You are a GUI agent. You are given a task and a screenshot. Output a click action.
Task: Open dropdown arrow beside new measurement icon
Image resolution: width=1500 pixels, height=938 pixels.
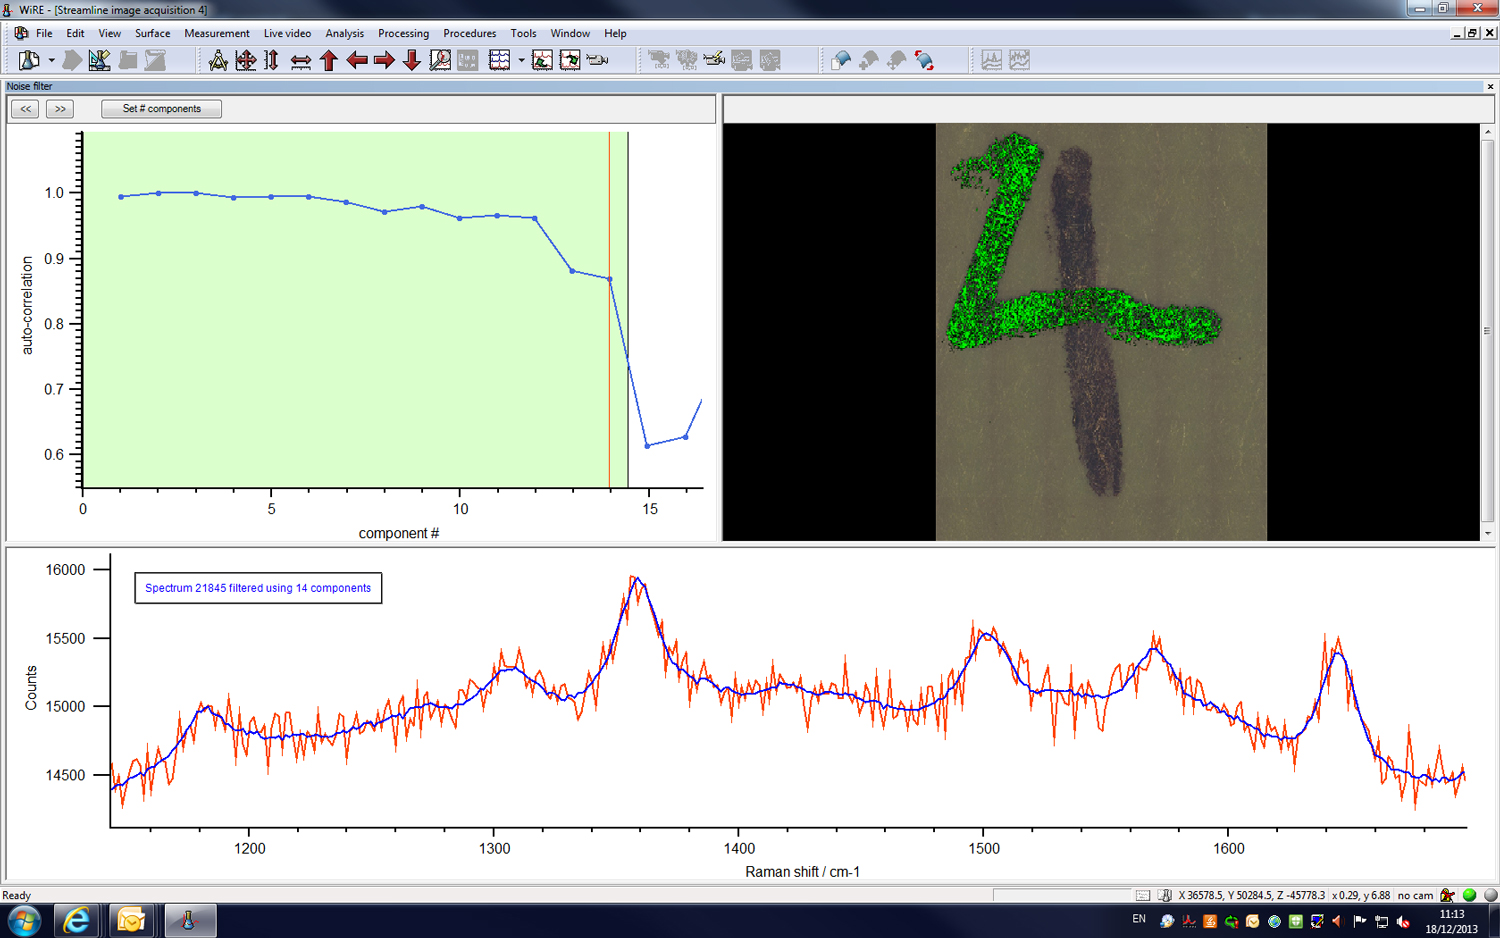pos(51,61)
